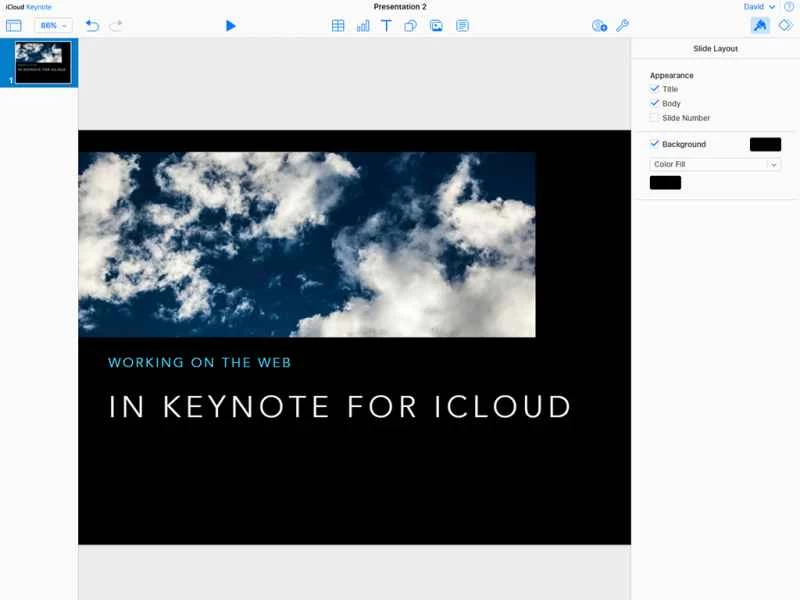Open the 86% zoom level dropdown
This screenshot has height=600, width=800.
[x=52, y=25]
